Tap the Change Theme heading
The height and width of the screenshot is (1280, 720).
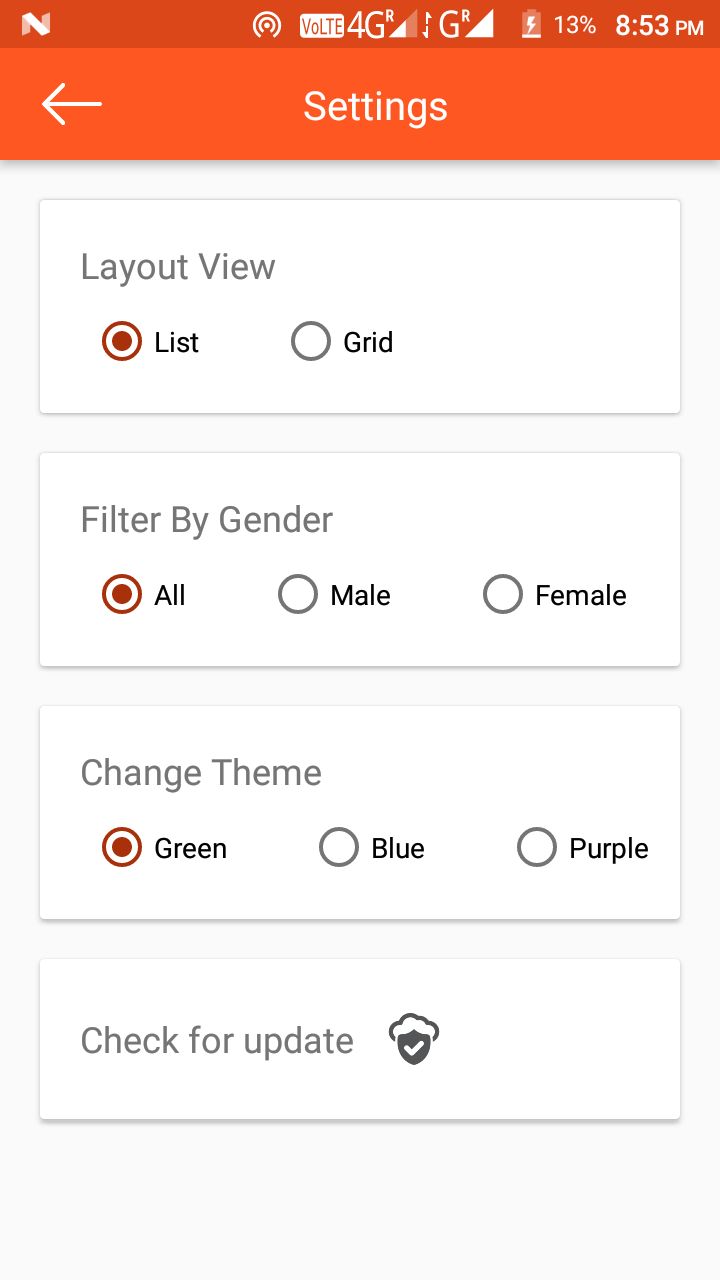coord(201,773)
